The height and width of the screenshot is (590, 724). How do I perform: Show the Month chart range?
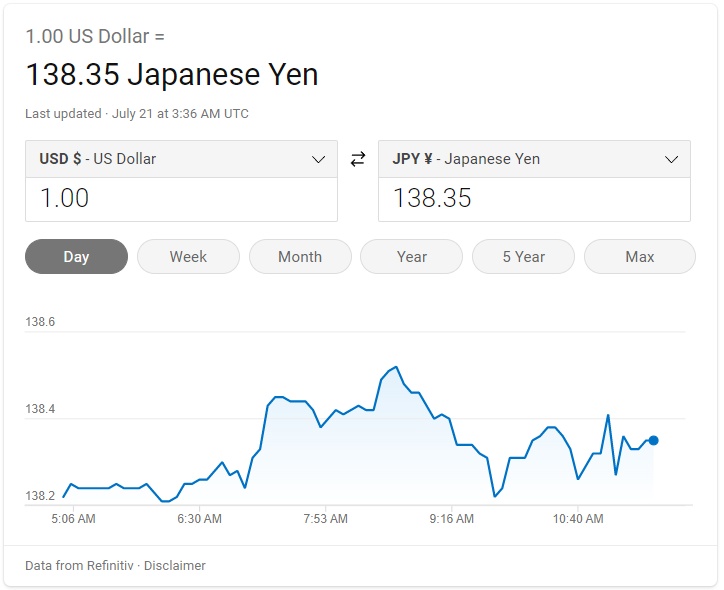tap(300, 256)
